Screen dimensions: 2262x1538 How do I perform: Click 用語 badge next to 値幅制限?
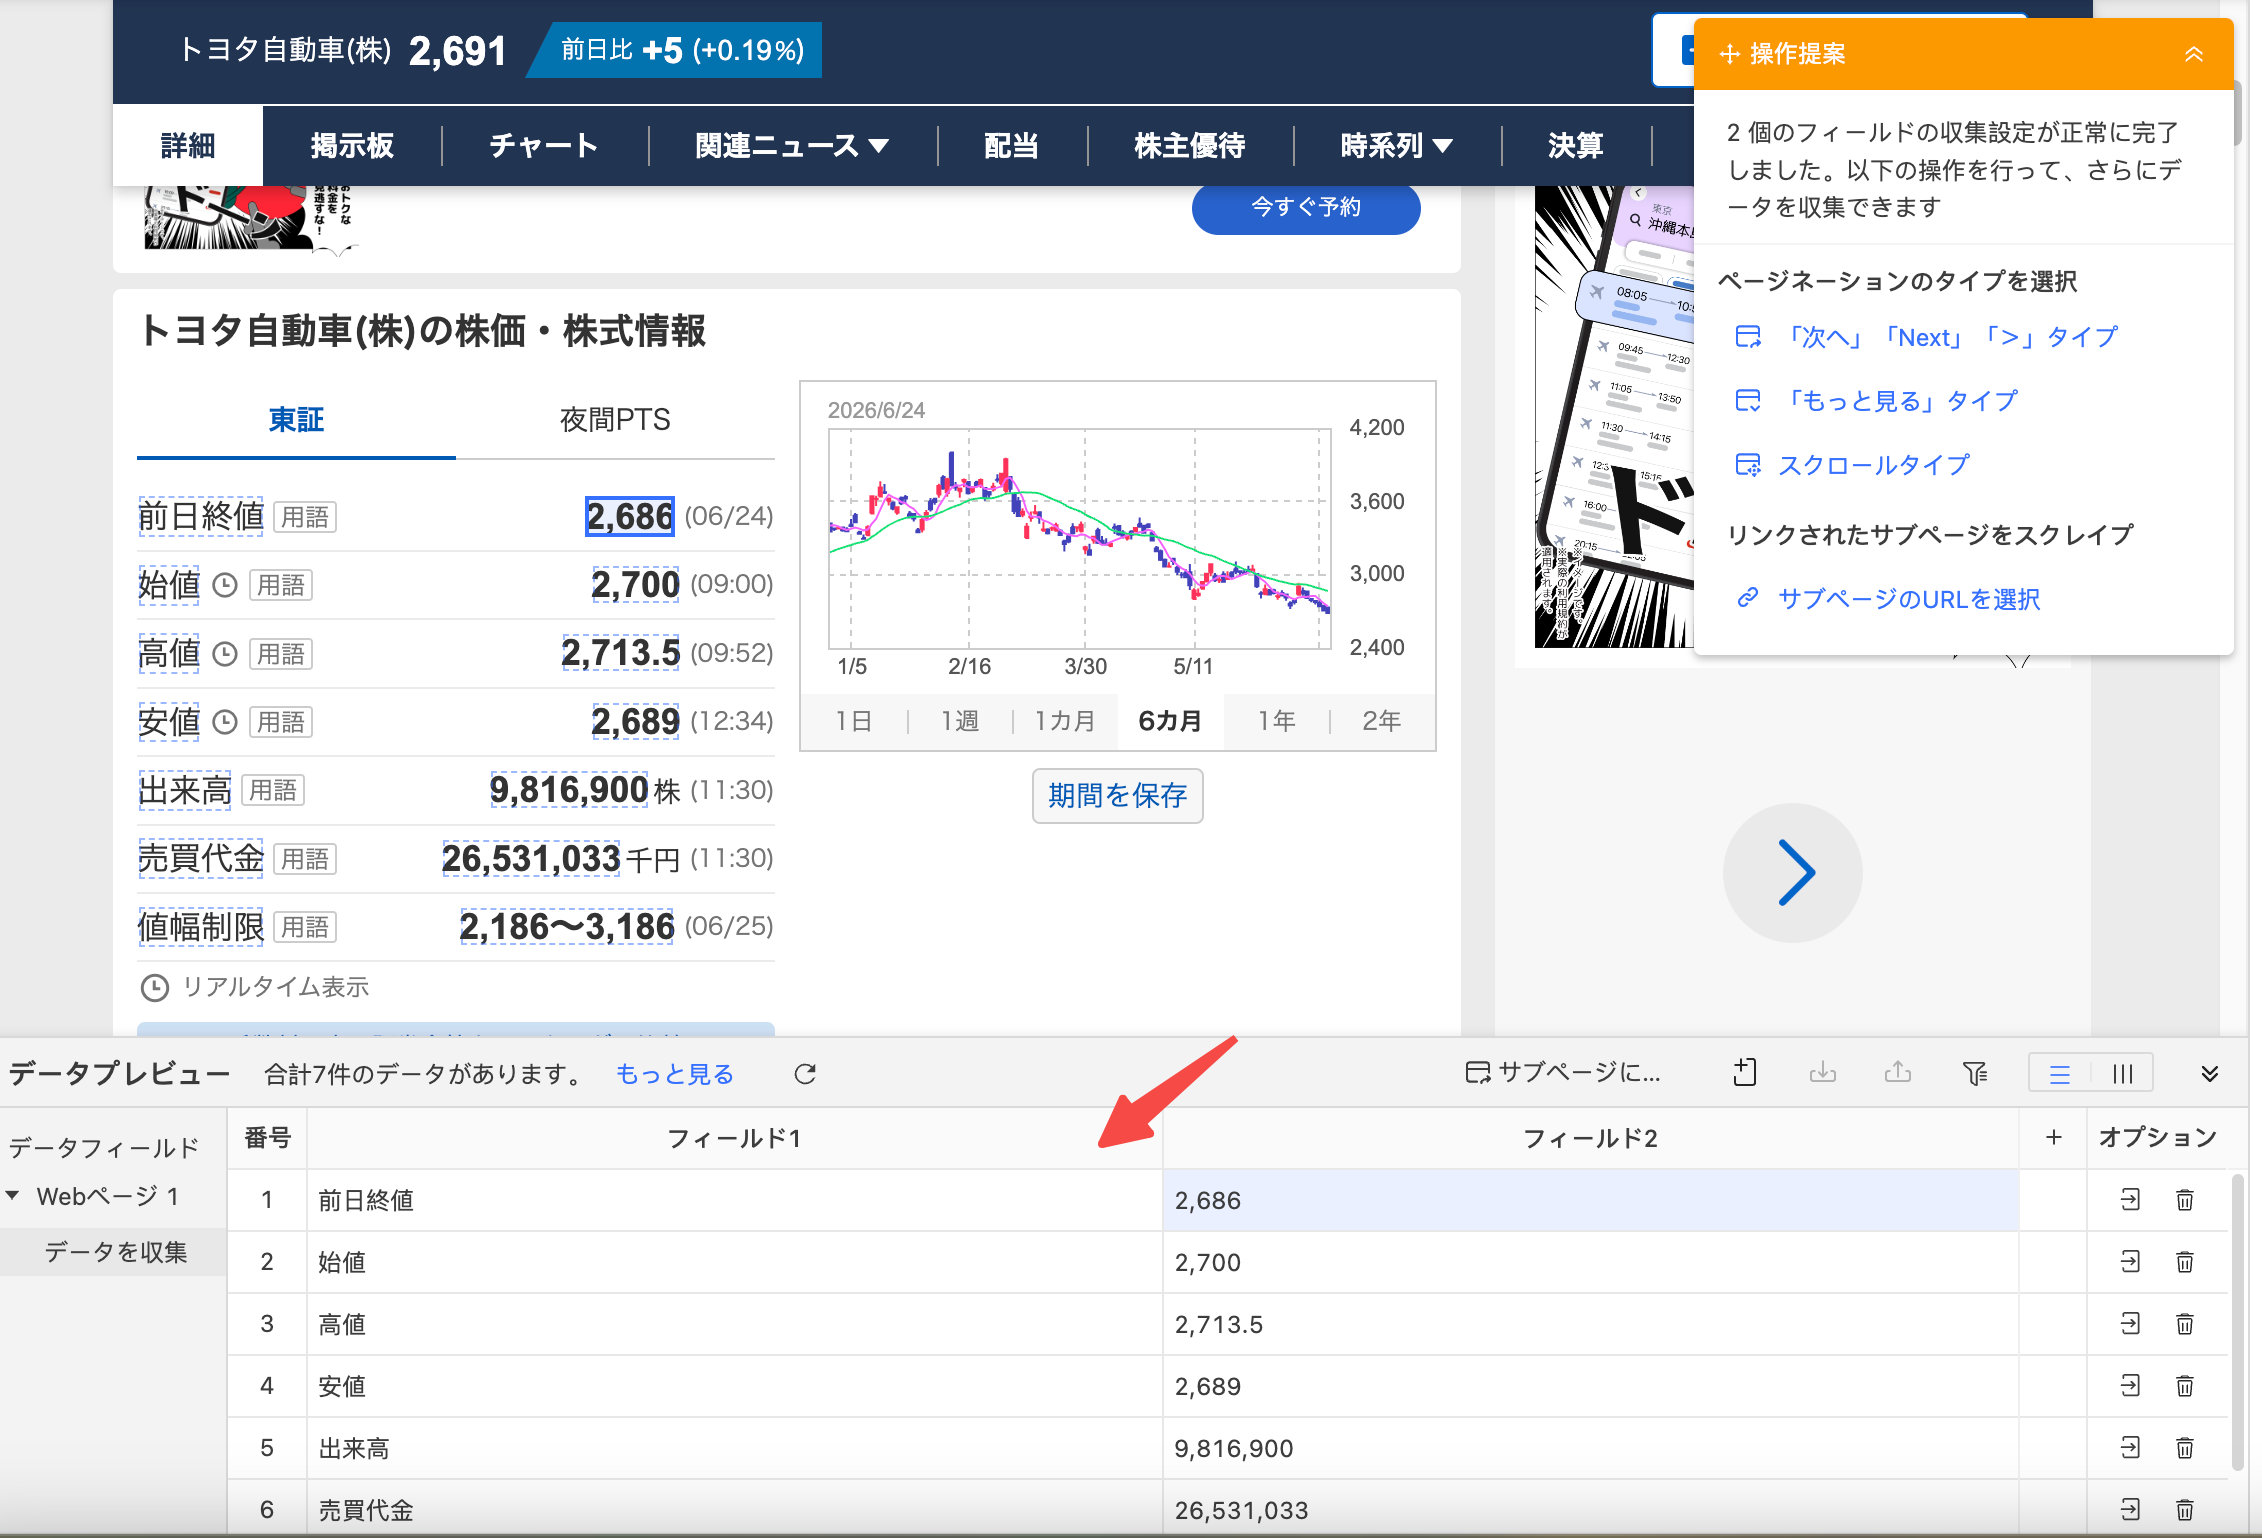click(x=305, y=927)
